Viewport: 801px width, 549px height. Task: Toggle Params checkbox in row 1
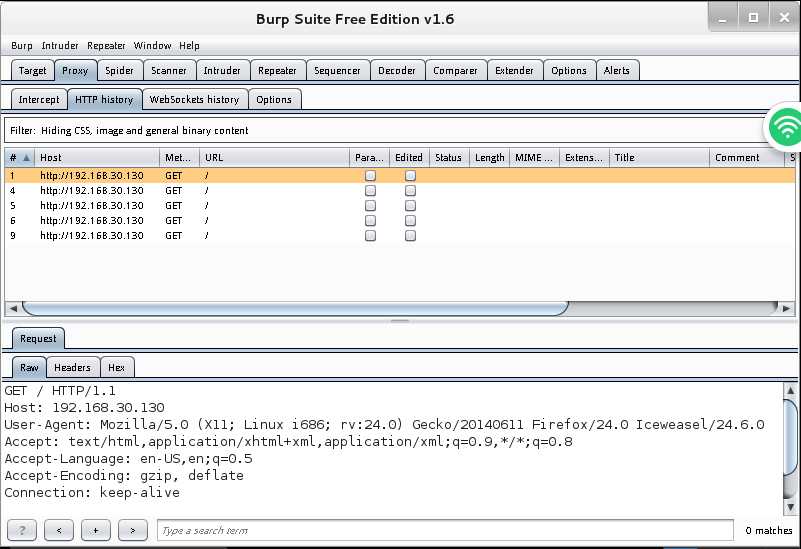click(x=370, y=176)
